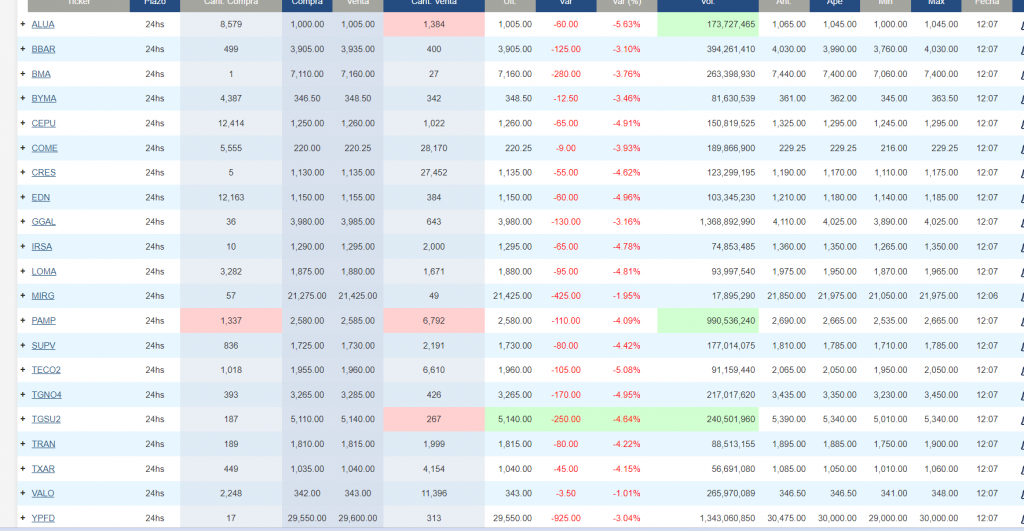Screen dimensions: 1024x531
Task: Sort by the Var (%) column header
Action: coord(626,3)
